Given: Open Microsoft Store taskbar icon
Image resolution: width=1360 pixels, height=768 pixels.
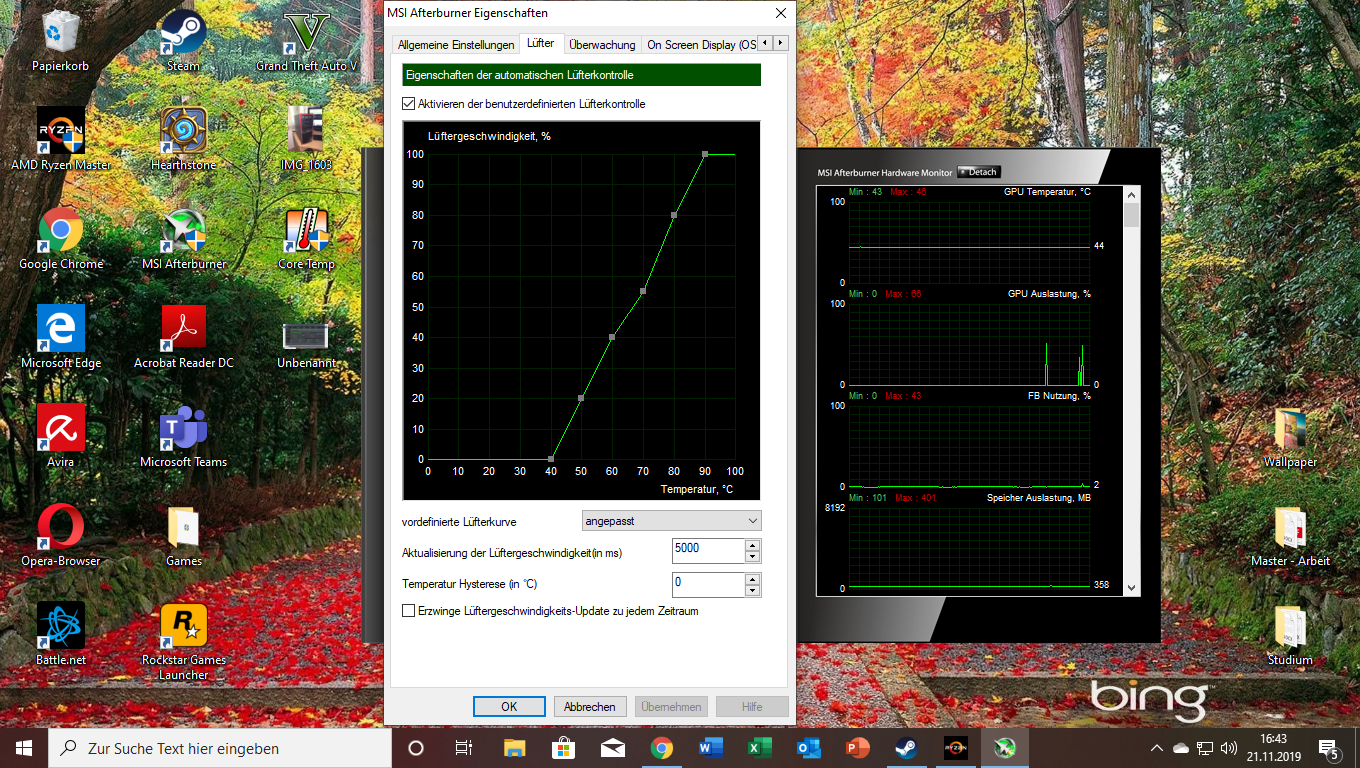Looking at the screenshot, I should coord(563,747).
